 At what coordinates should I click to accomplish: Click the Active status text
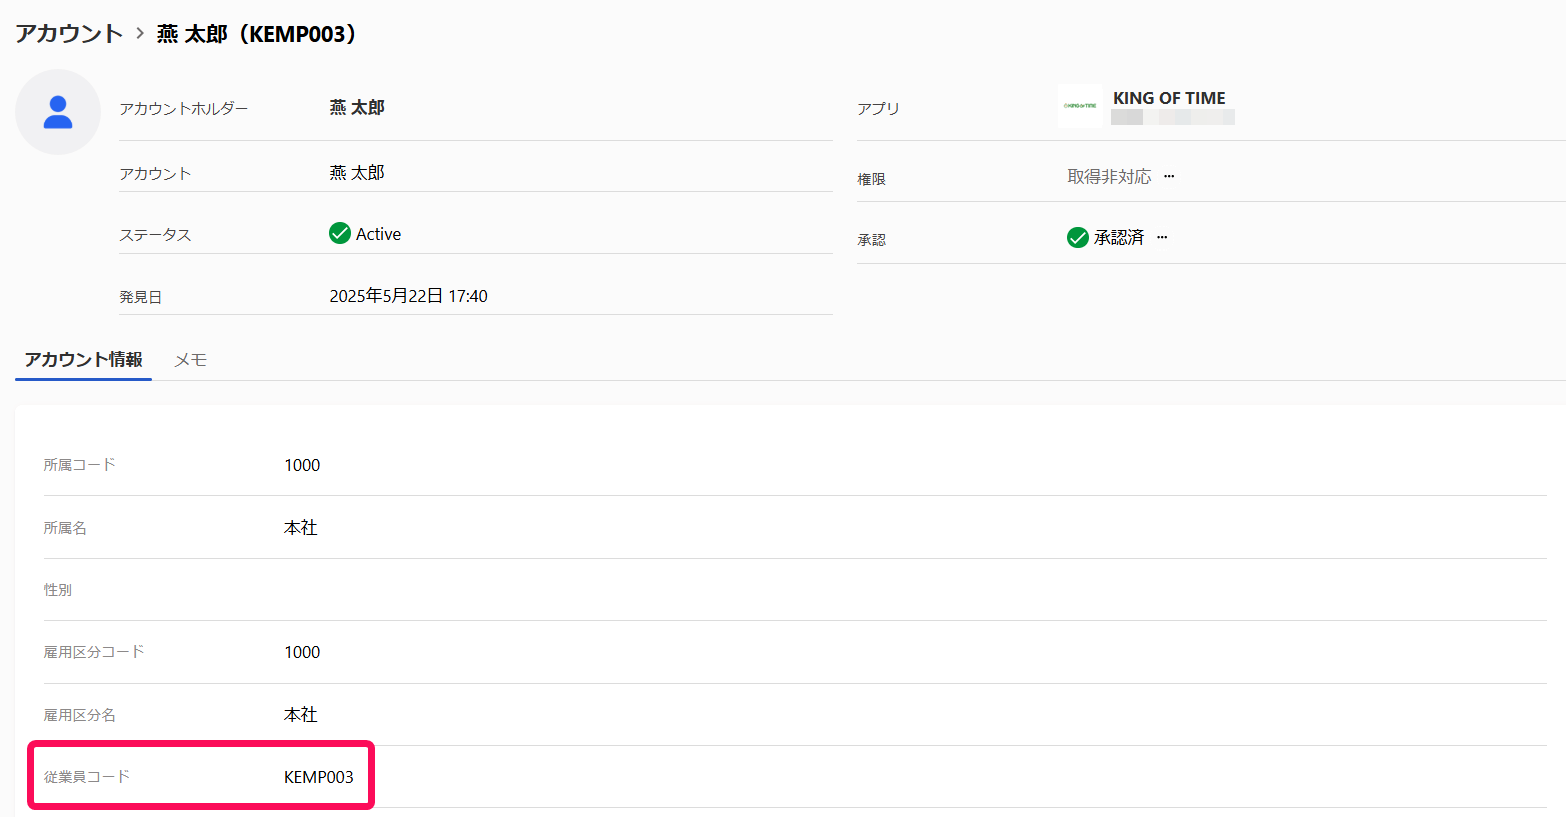378,234
